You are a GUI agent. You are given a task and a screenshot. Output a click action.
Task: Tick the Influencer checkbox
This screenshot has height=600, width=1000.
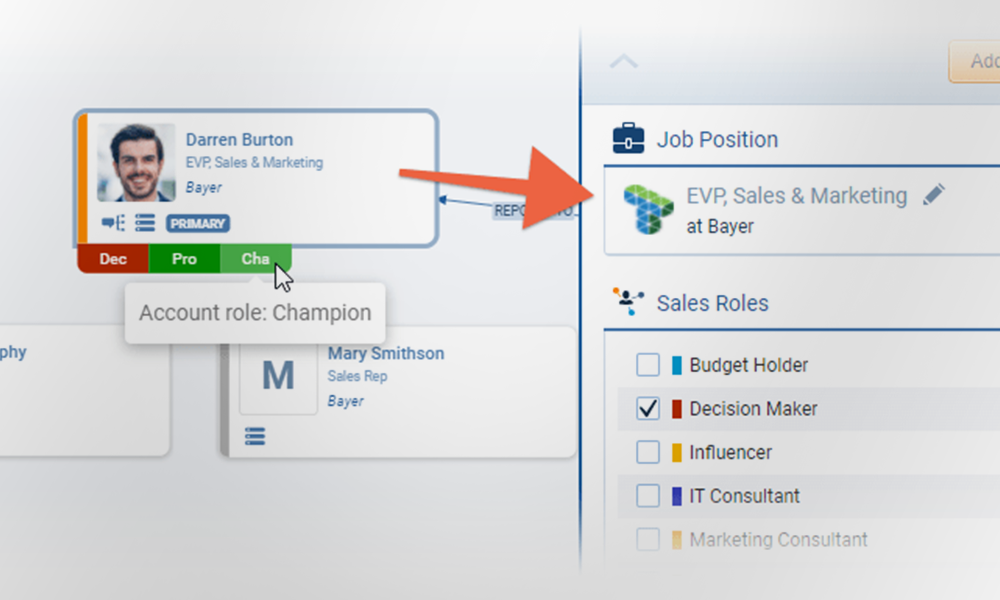(x=648, y=452)
